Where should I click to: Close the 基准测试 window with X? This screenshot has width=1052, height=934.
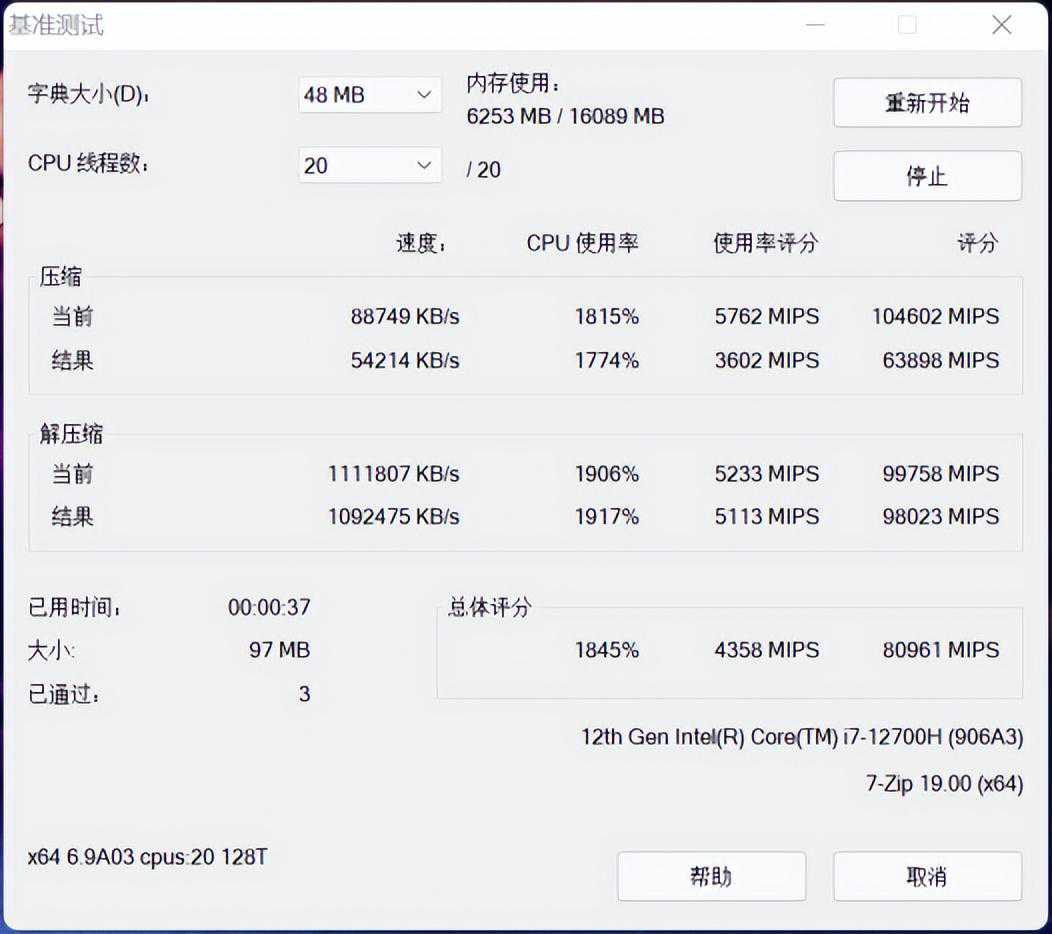click(x=1001, y=25)
